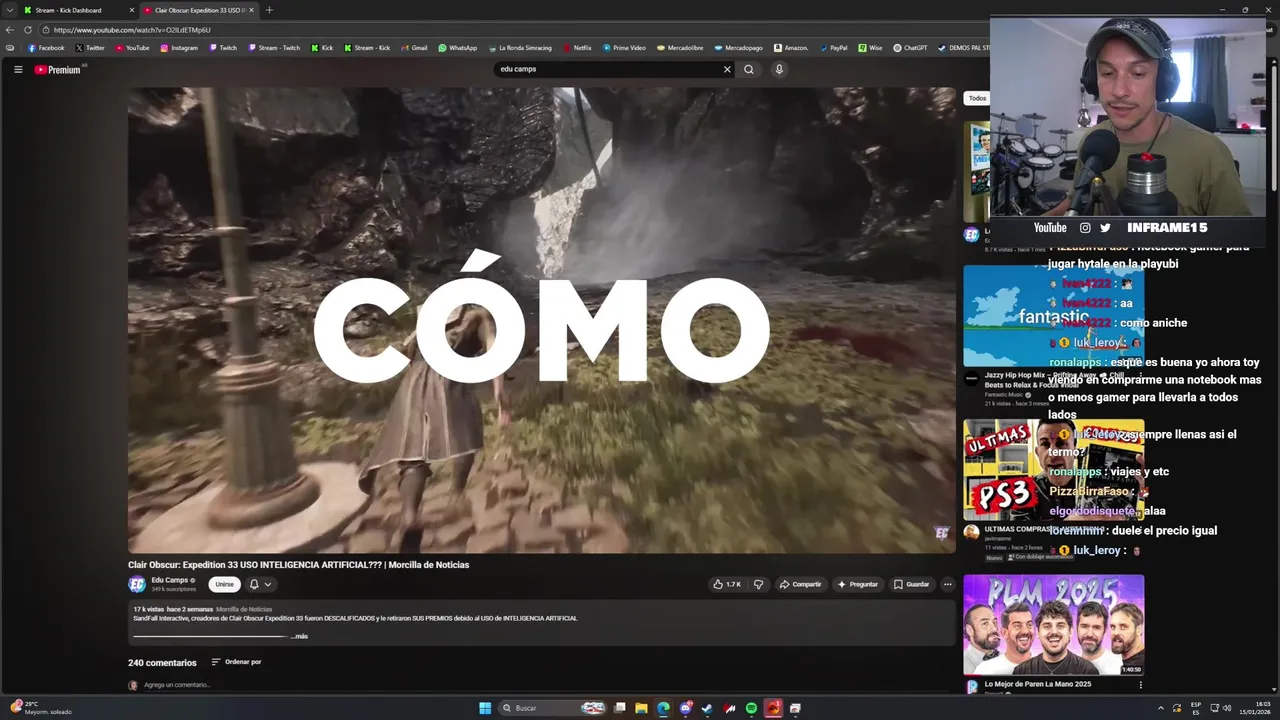This screenshot has width=1280, height=720.
Task: Open Microsoft Edge from the taskbar
Action: click(x=663, y=708)
